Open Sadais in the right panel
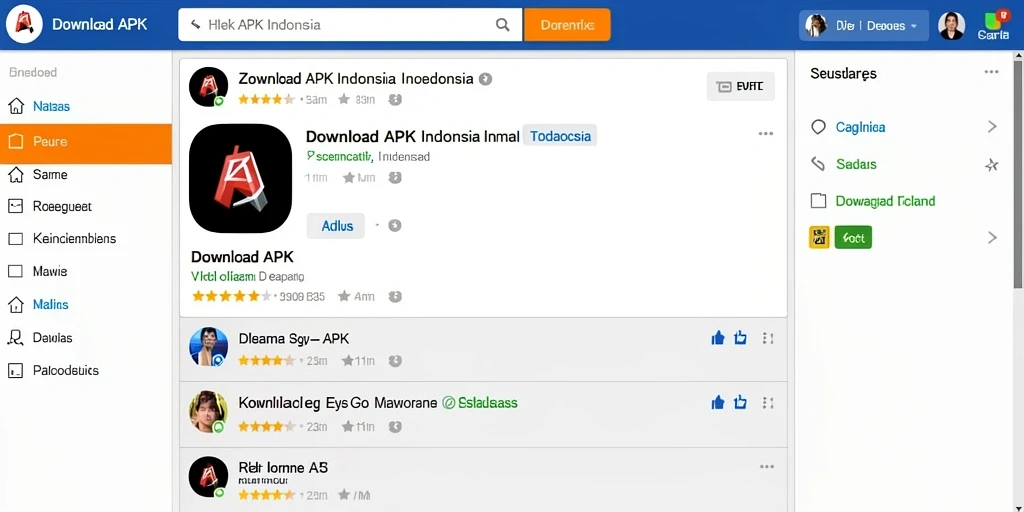This screenshot has height=512, width=1024. tap(856, 165)
